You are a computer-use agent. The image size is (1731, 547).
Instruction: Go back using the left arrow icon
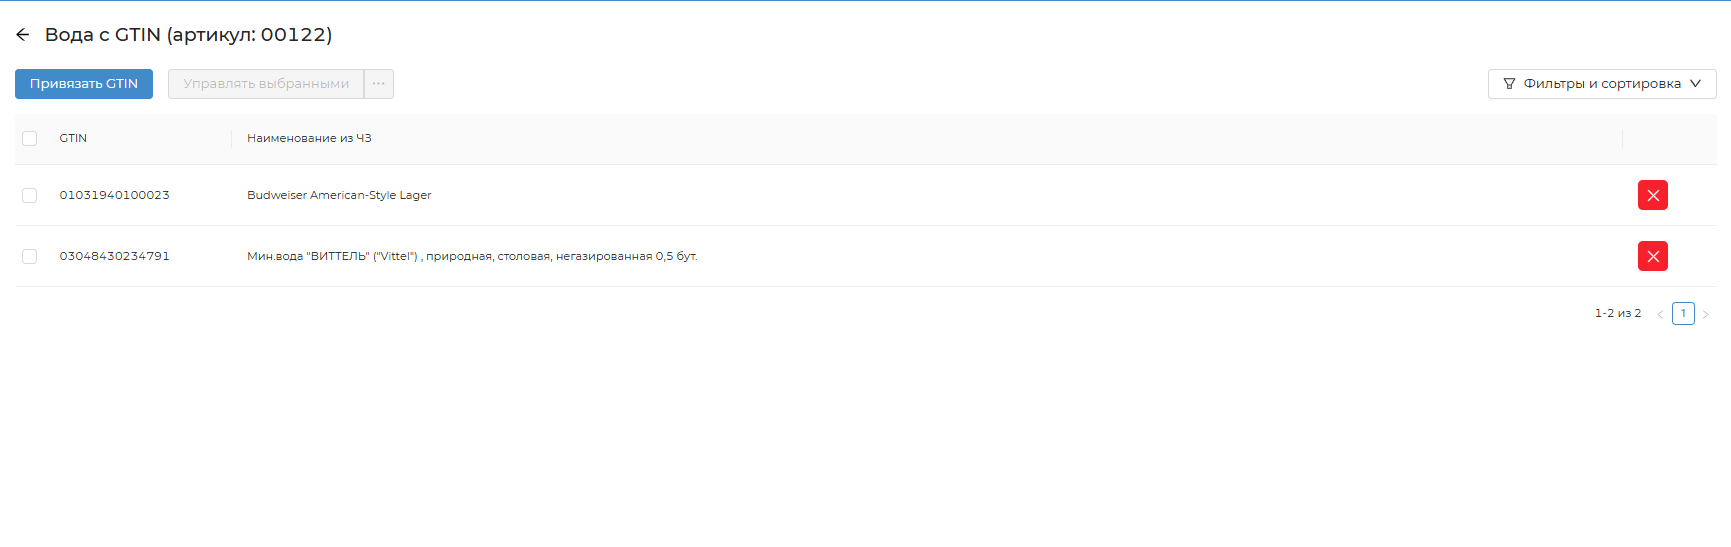pos(23,35)
